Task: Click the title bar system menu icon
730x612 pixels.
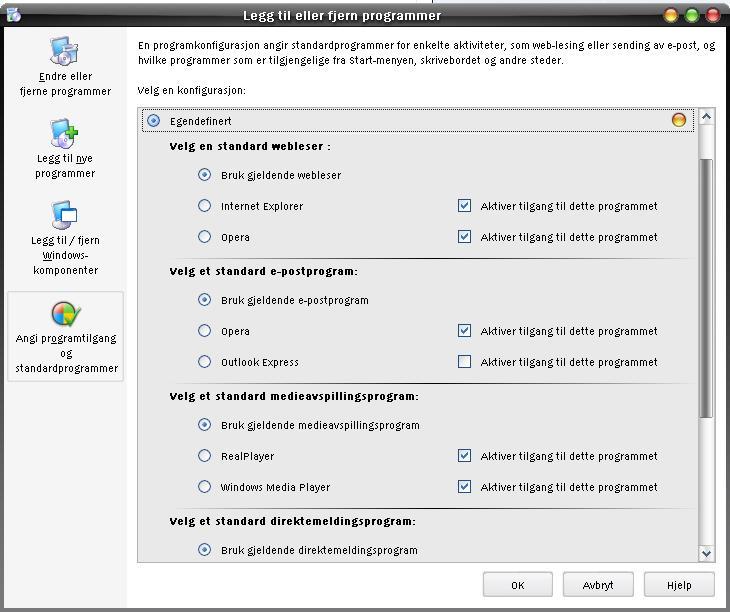Action: coord(13,14)
